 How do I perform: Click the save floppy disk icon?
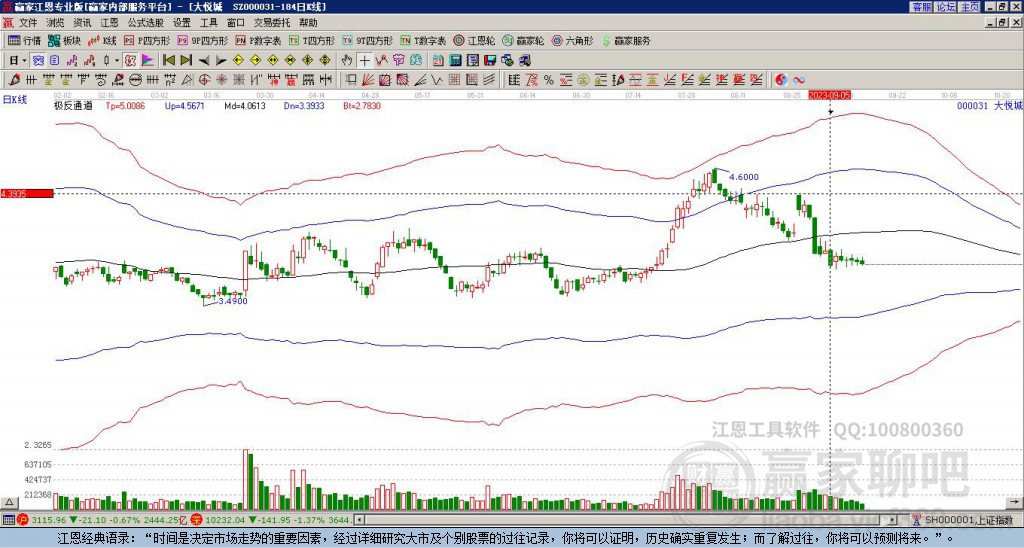490,61
